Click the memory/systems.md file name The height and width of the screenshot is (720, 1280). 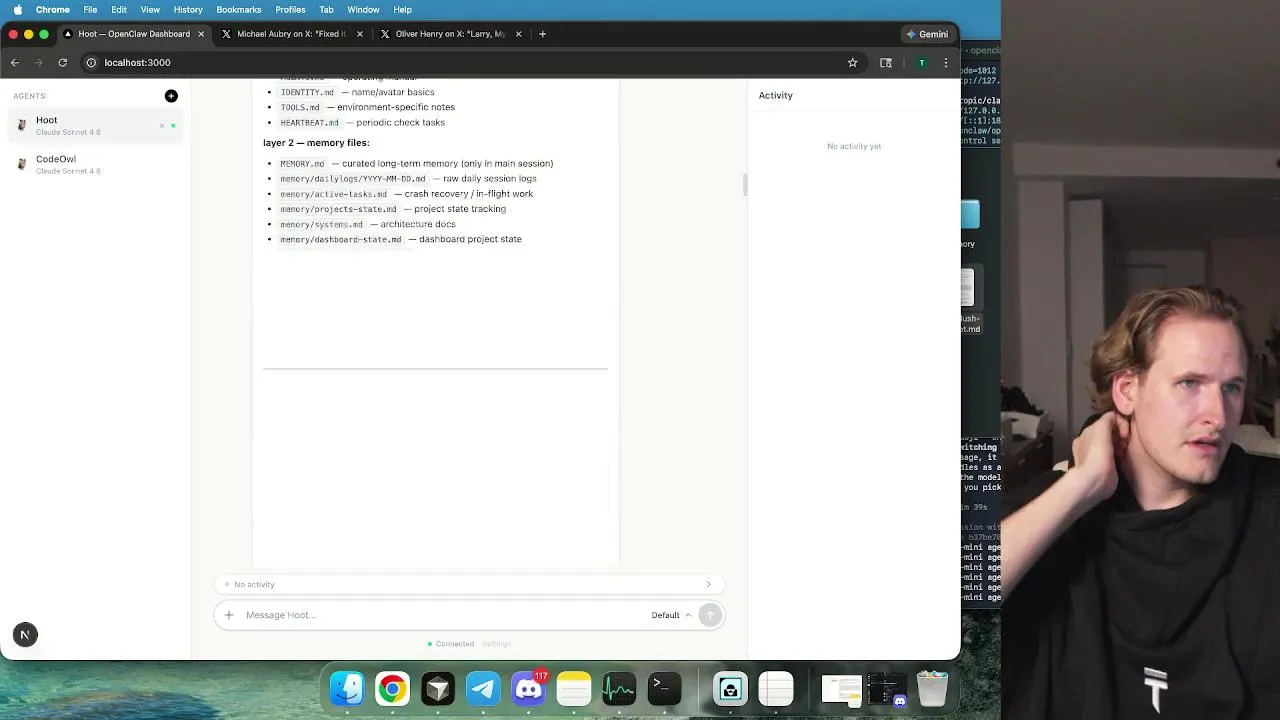tap(321, 224)
